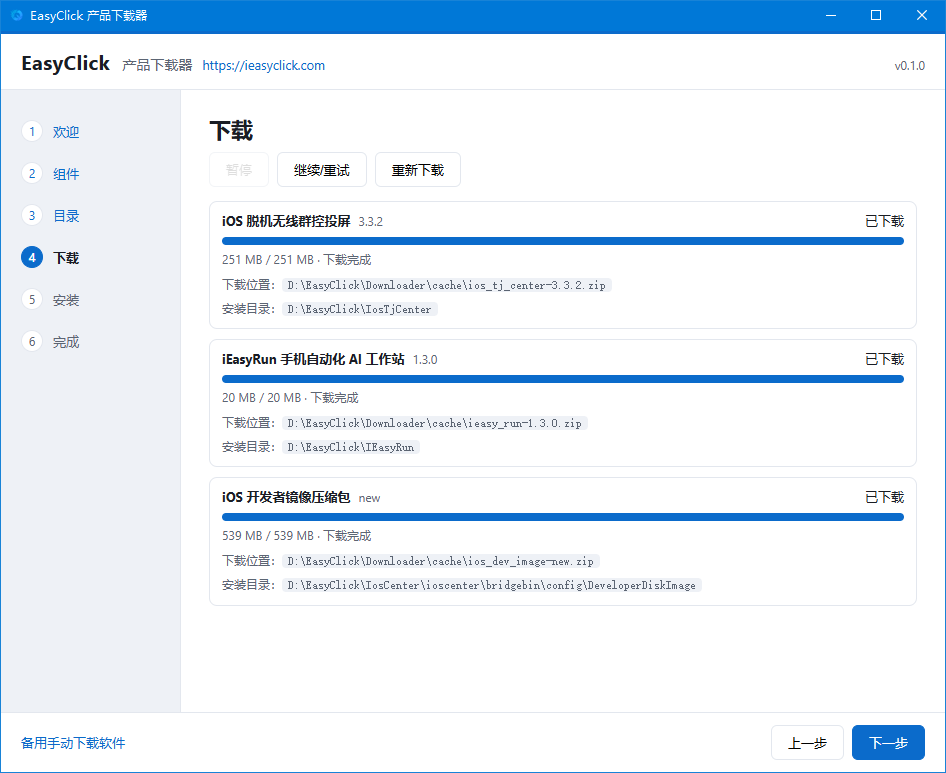
Task: Click the 重新下载 button
Action: (417, 170)
